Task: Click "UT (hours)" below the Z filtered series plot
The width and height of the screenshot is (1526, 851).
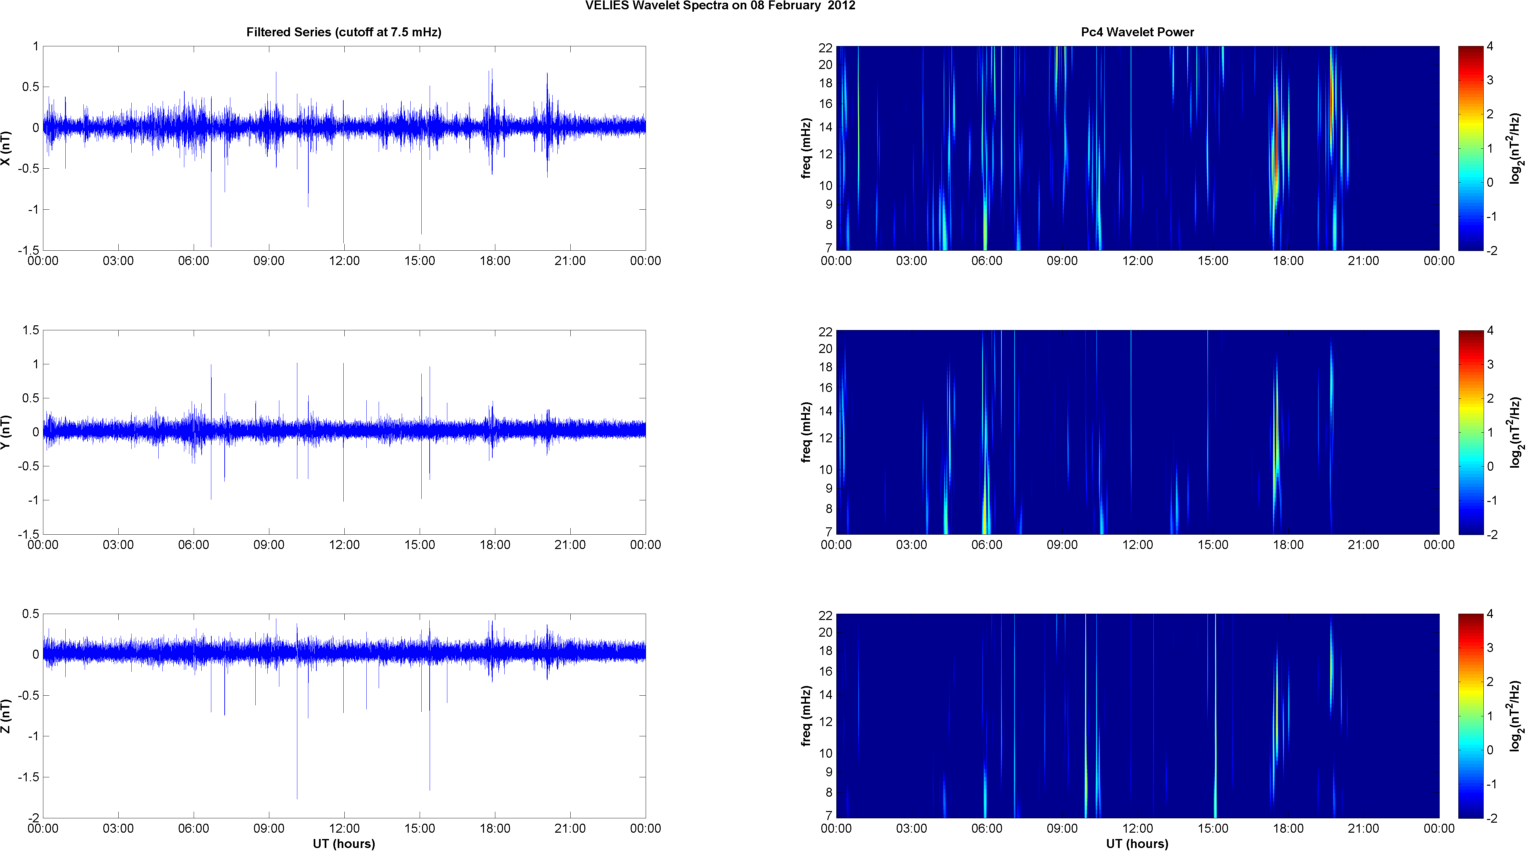Action: tap(344, 844)
